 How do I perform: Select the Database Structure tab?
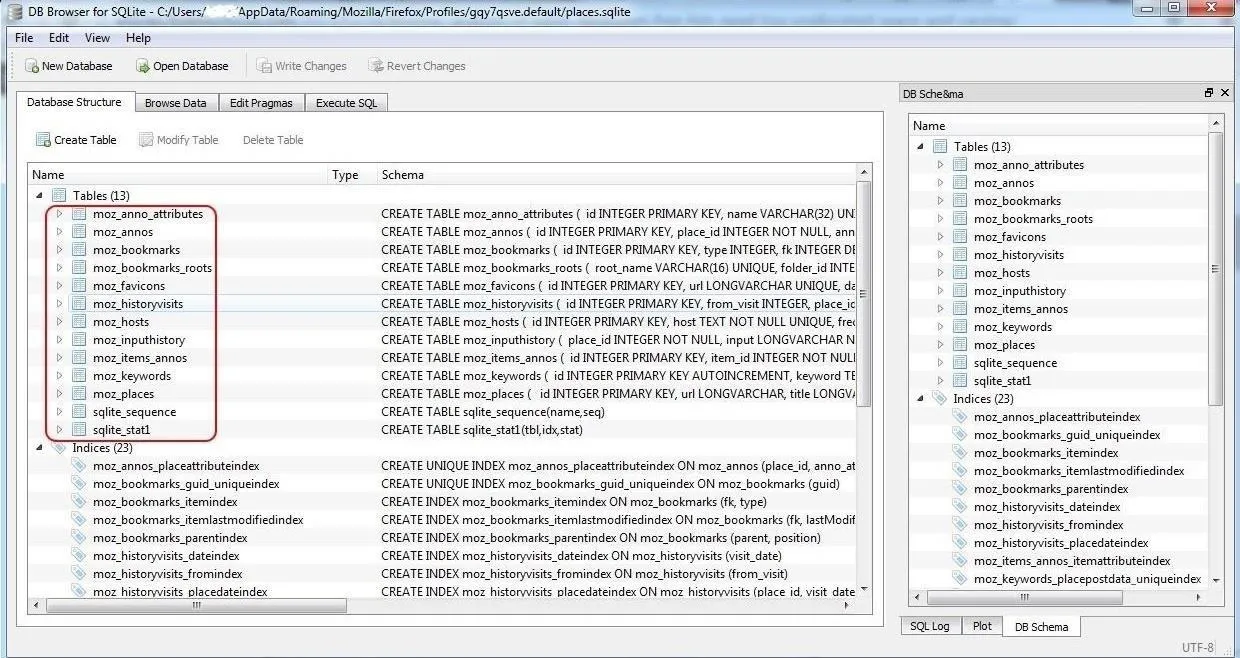(x=74, y=102)
